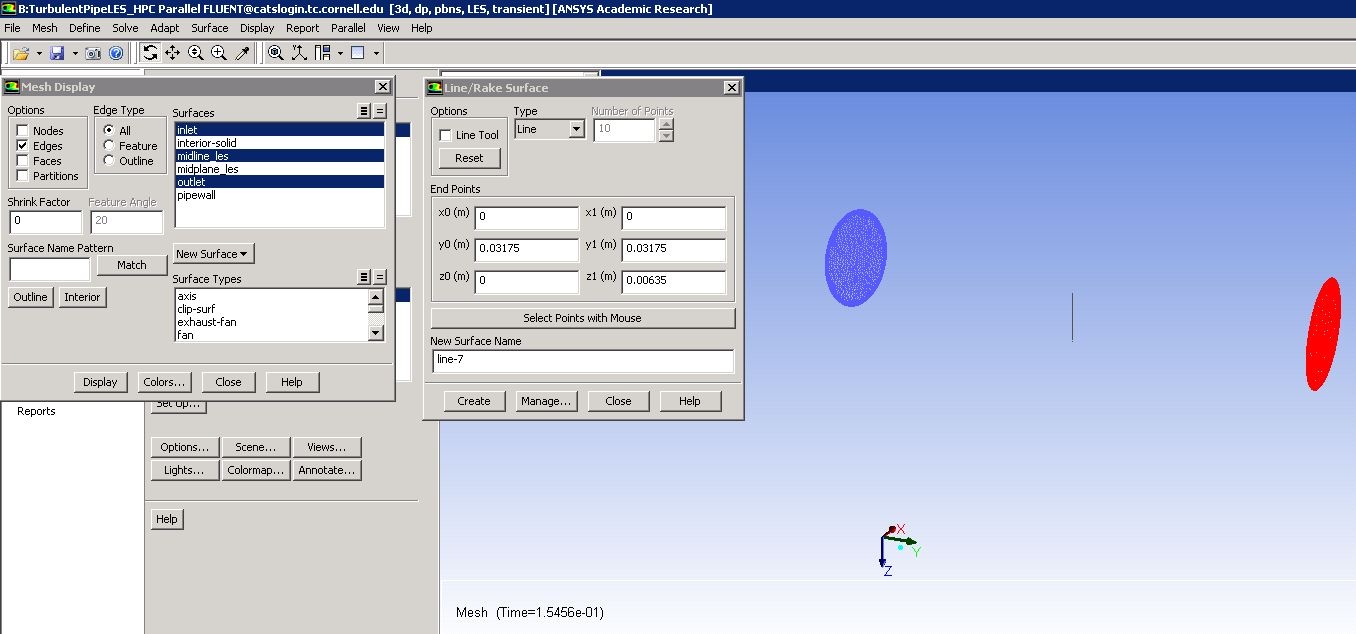Open dropdown arrow beside folder icon
Viewport: 1356px width, 634px height.
click(39, 53)
